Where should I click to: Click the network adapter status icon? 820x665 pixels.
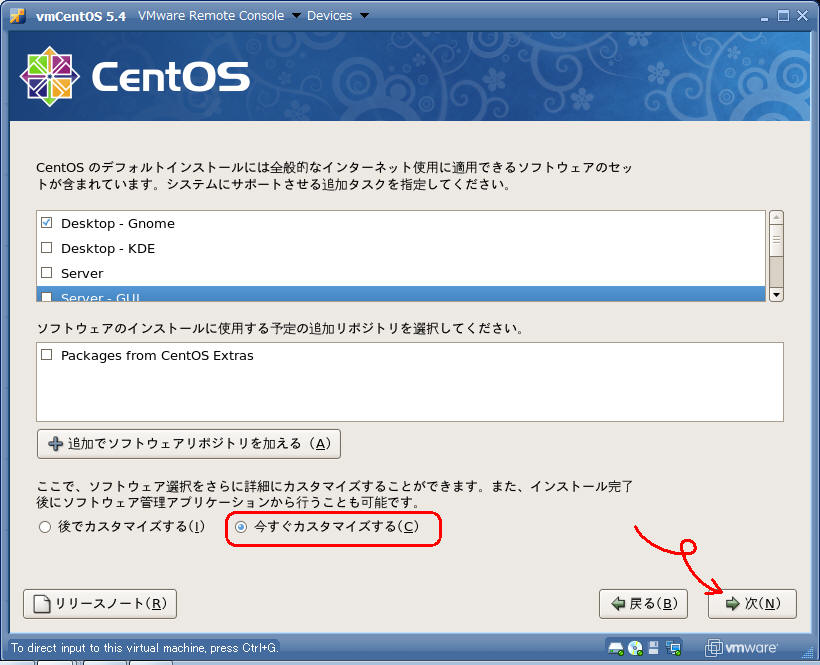coord(673,647)
